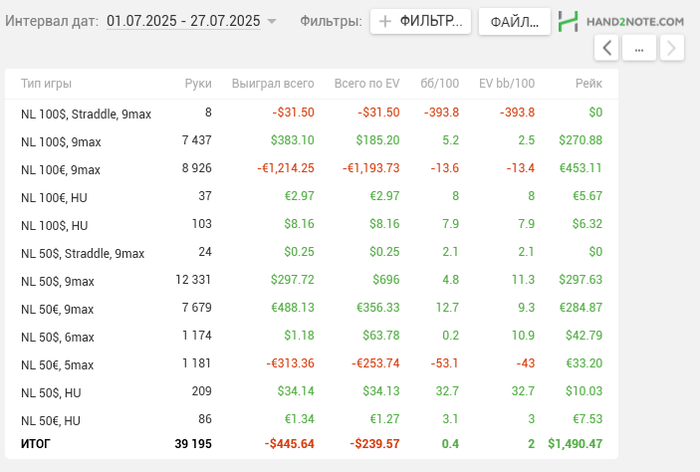Click the ФИЛЬТР... add filter button

[420, 21]
